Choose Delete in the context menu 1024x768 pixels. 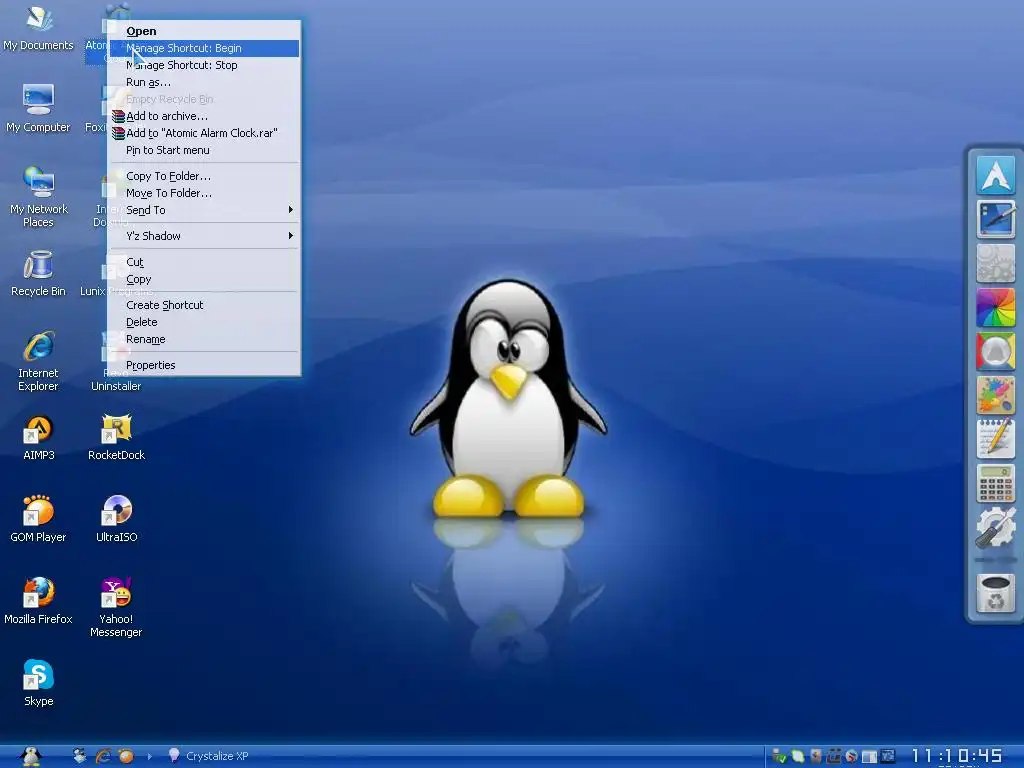[x=204, y=322]
